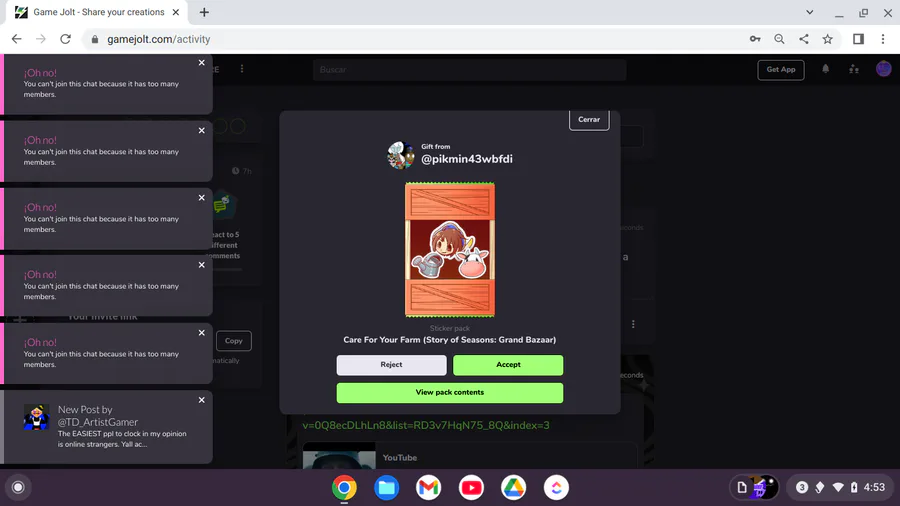The width and height of the screenshot is (900, 506).
Task: Dismiss the second Oh no notification
Action: point(201,130)
